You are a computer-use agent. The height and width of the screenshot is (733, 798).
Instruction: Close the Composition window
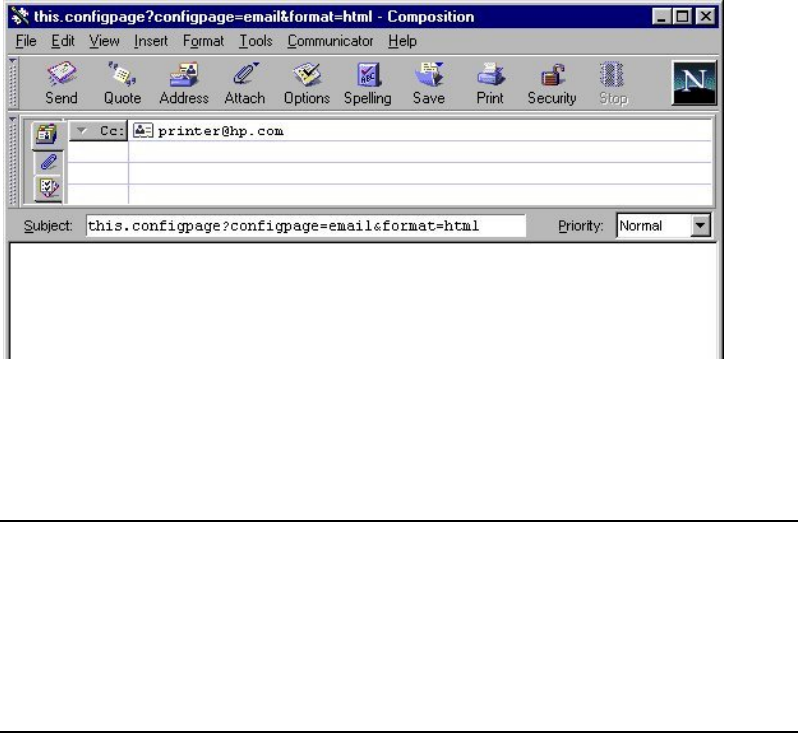point(706,17)
